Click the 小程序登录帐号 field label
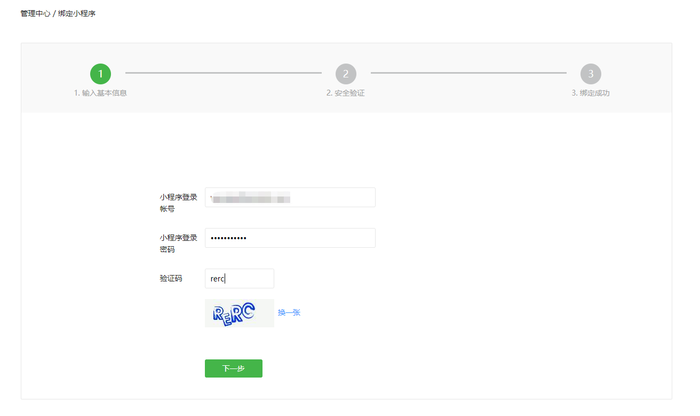700x416 pixels. click(x=177, y=202)
